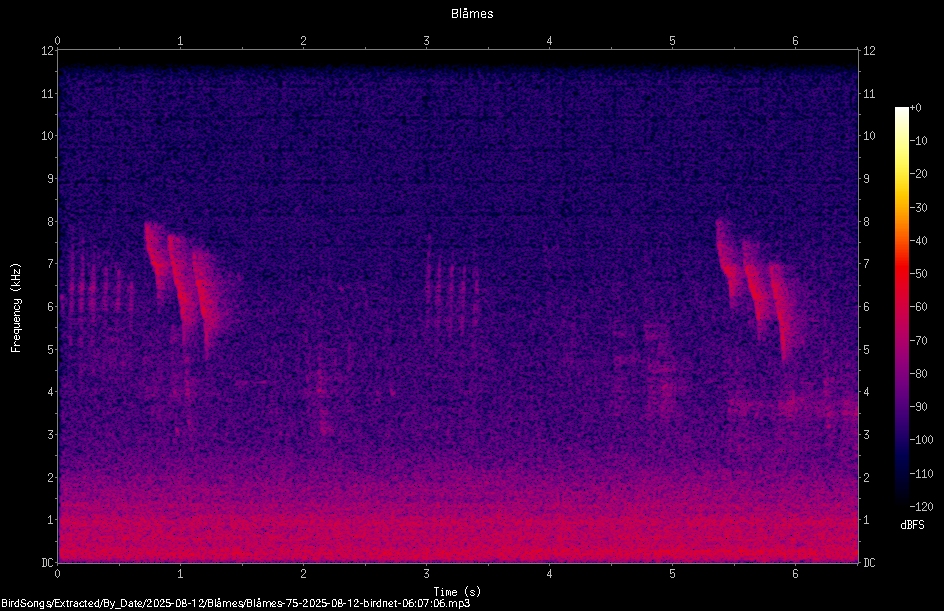The width and height of the screenshot is (944, 611).
Task: Click the Frequency (kHz) axis label
Action: [x=16, y=308]
